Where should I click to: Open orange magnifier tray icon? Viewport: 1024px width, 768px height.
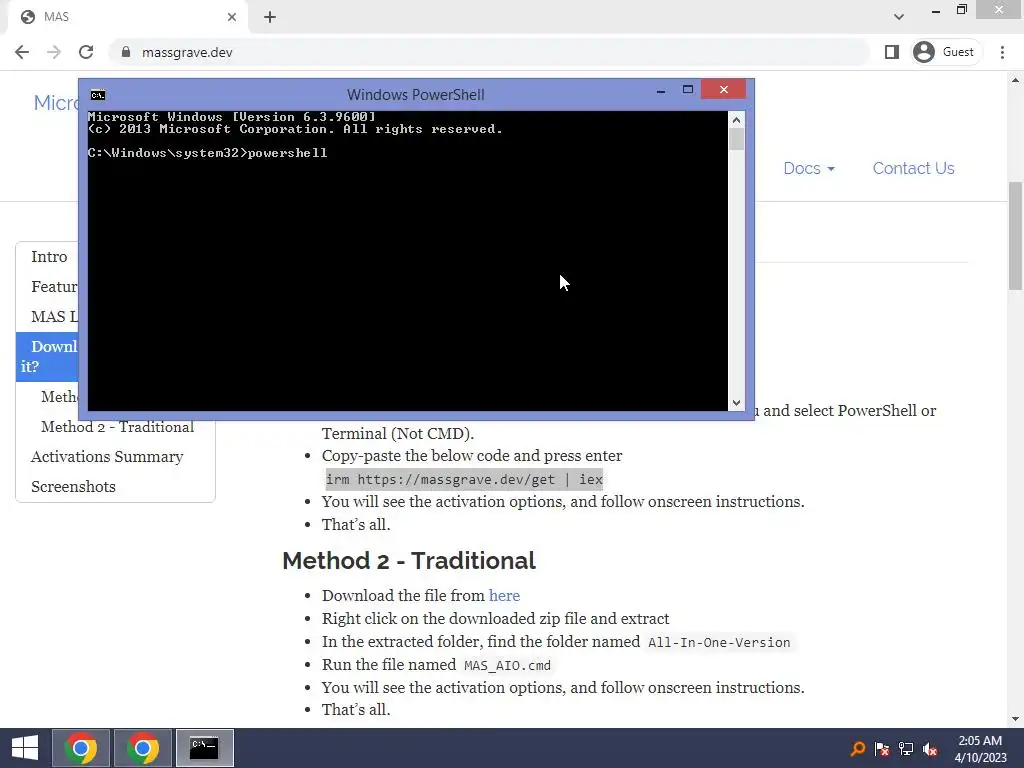pyautogui.click(x=857, y=749)
